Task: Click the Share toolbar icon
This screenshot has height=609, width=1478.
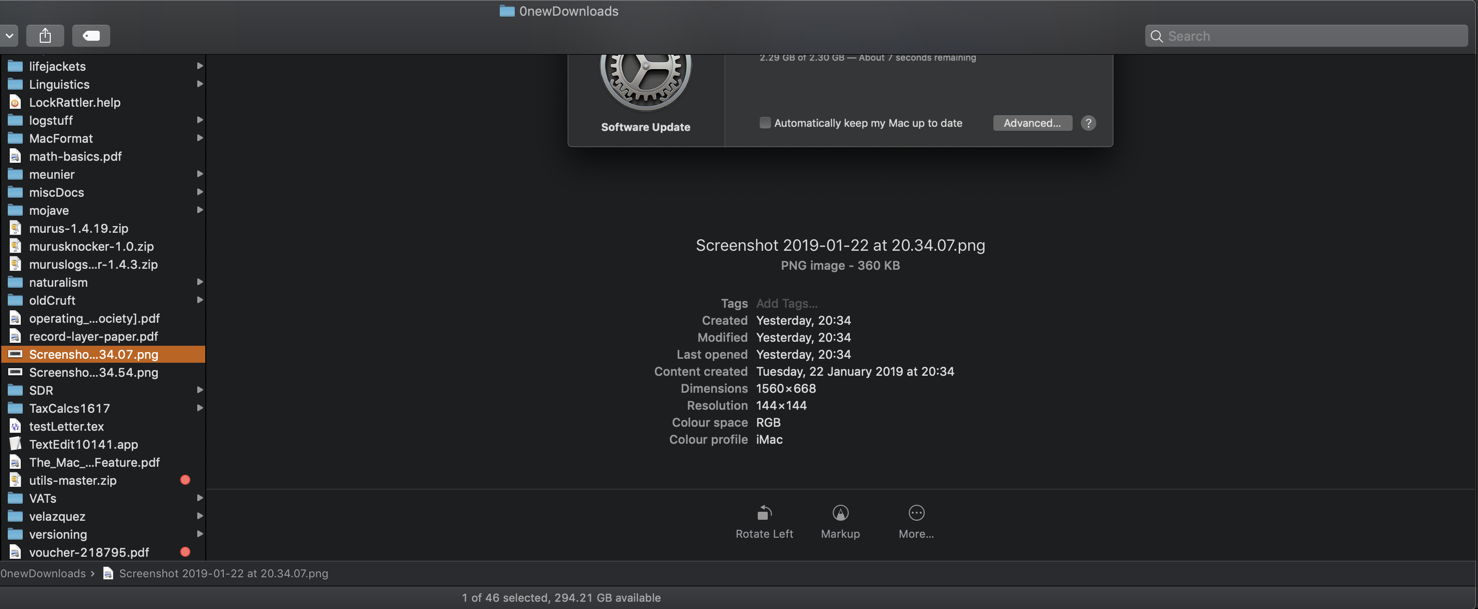Action: [x=45, y=36]
